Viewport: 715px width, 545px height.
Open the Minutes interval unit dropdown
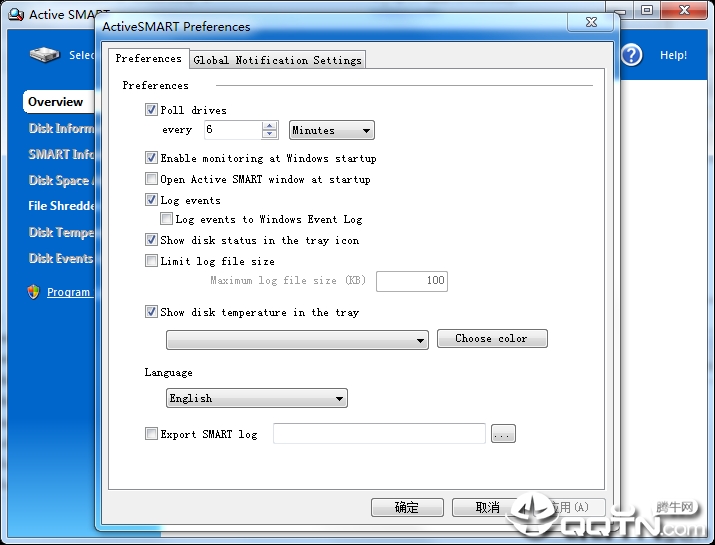coord(332,130)
